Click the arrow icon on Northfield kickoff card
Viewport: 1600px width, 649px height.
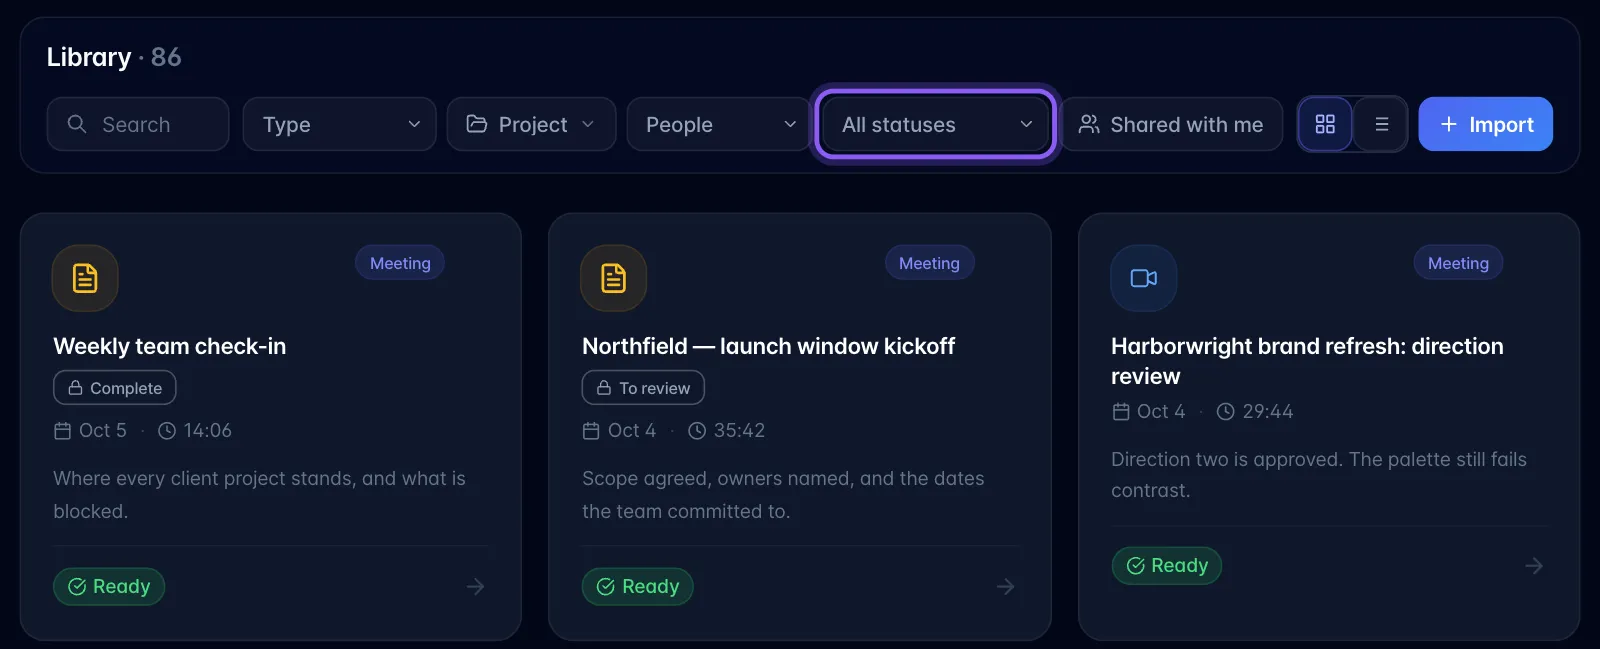click(1006, 586)
